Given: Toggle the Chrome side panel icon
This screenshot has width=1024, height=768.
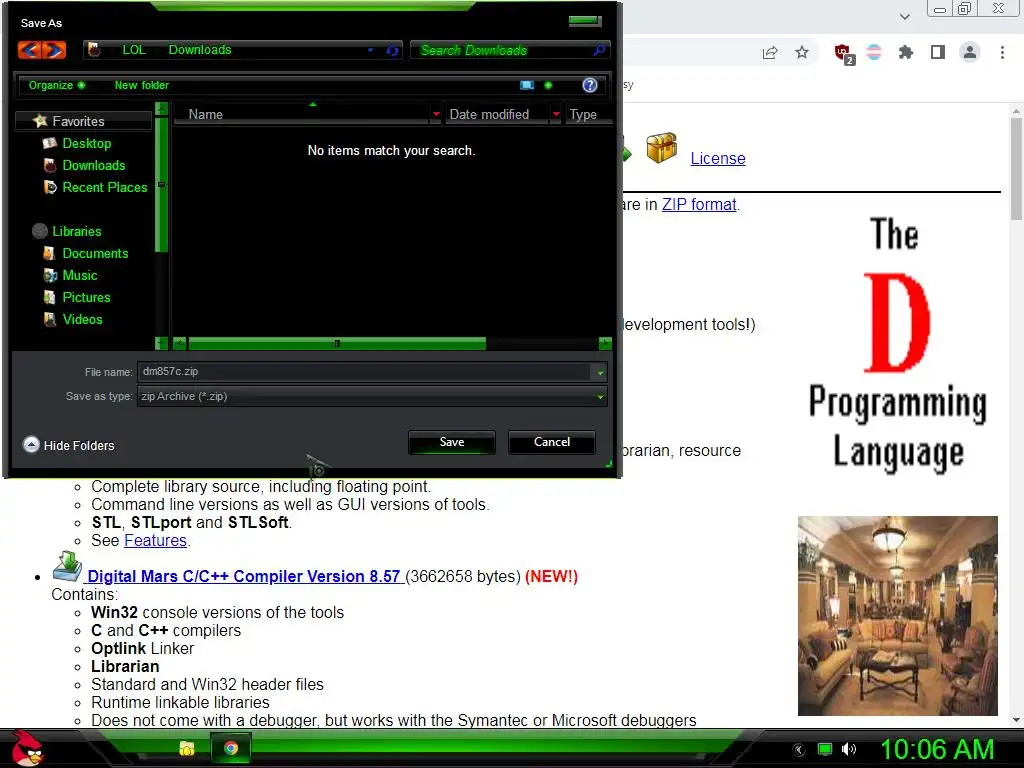Looking at the screenshot, I should click(x=938, y=52).
